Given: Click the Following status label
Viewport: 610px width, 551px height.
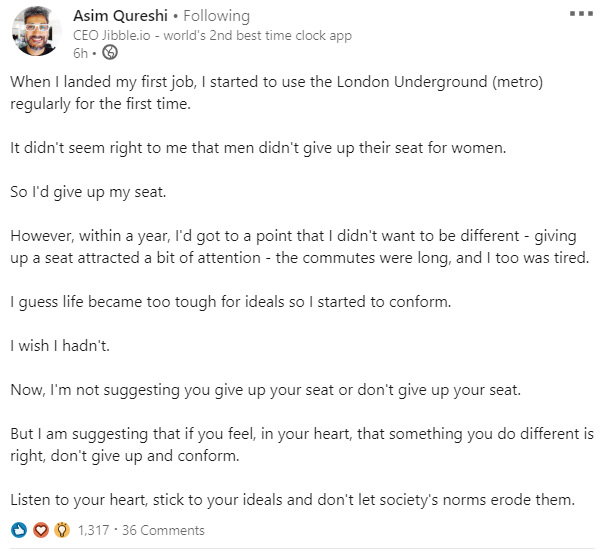Looking at the screenshot, I should point(216,16).
